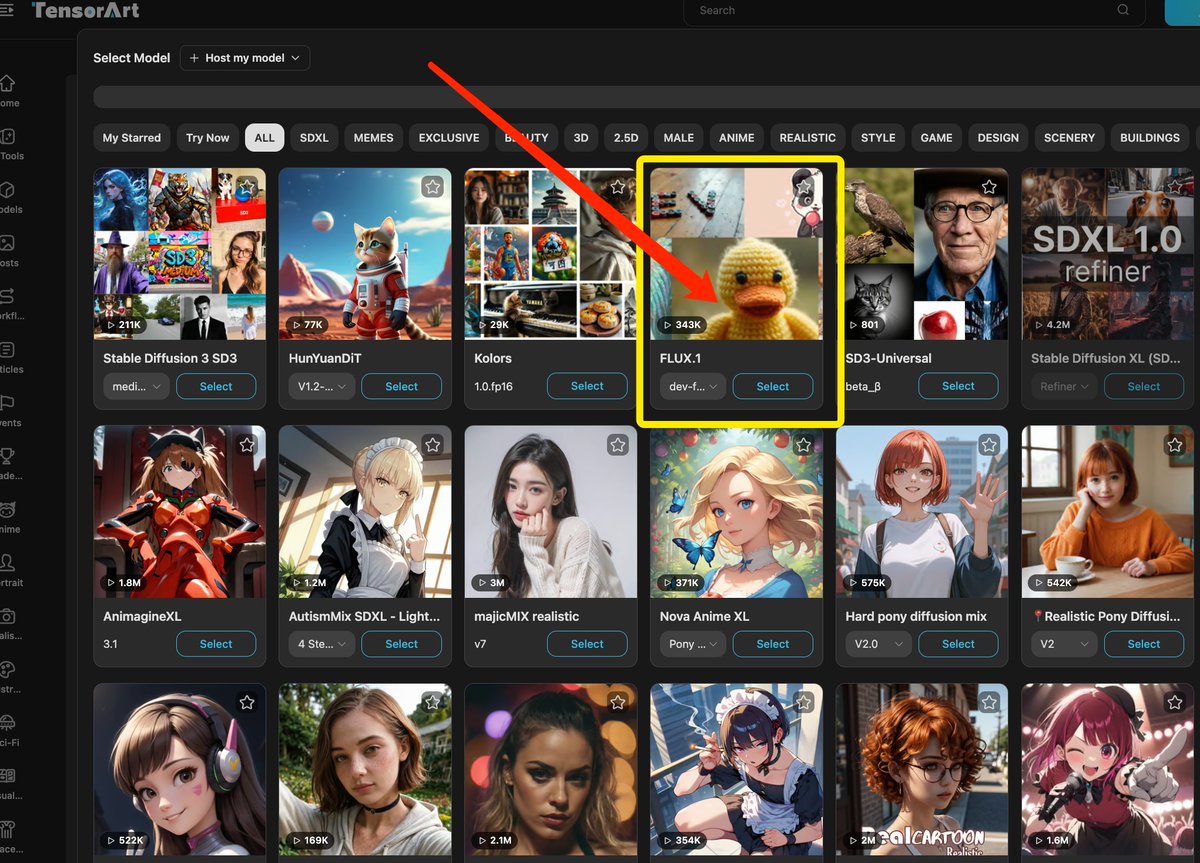Click Select for Kolors

click(587, 386)
